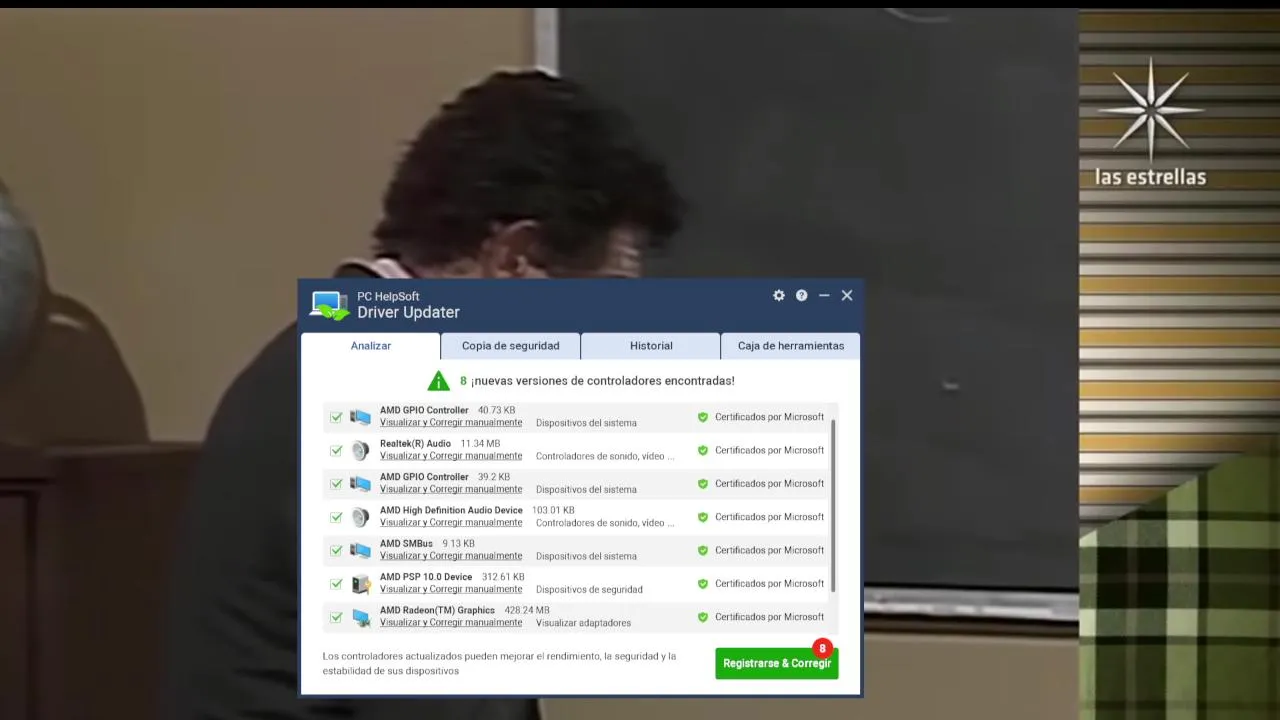Click the Visualizar adaptadores category text
1280x720 pixels.
(583, 622)
